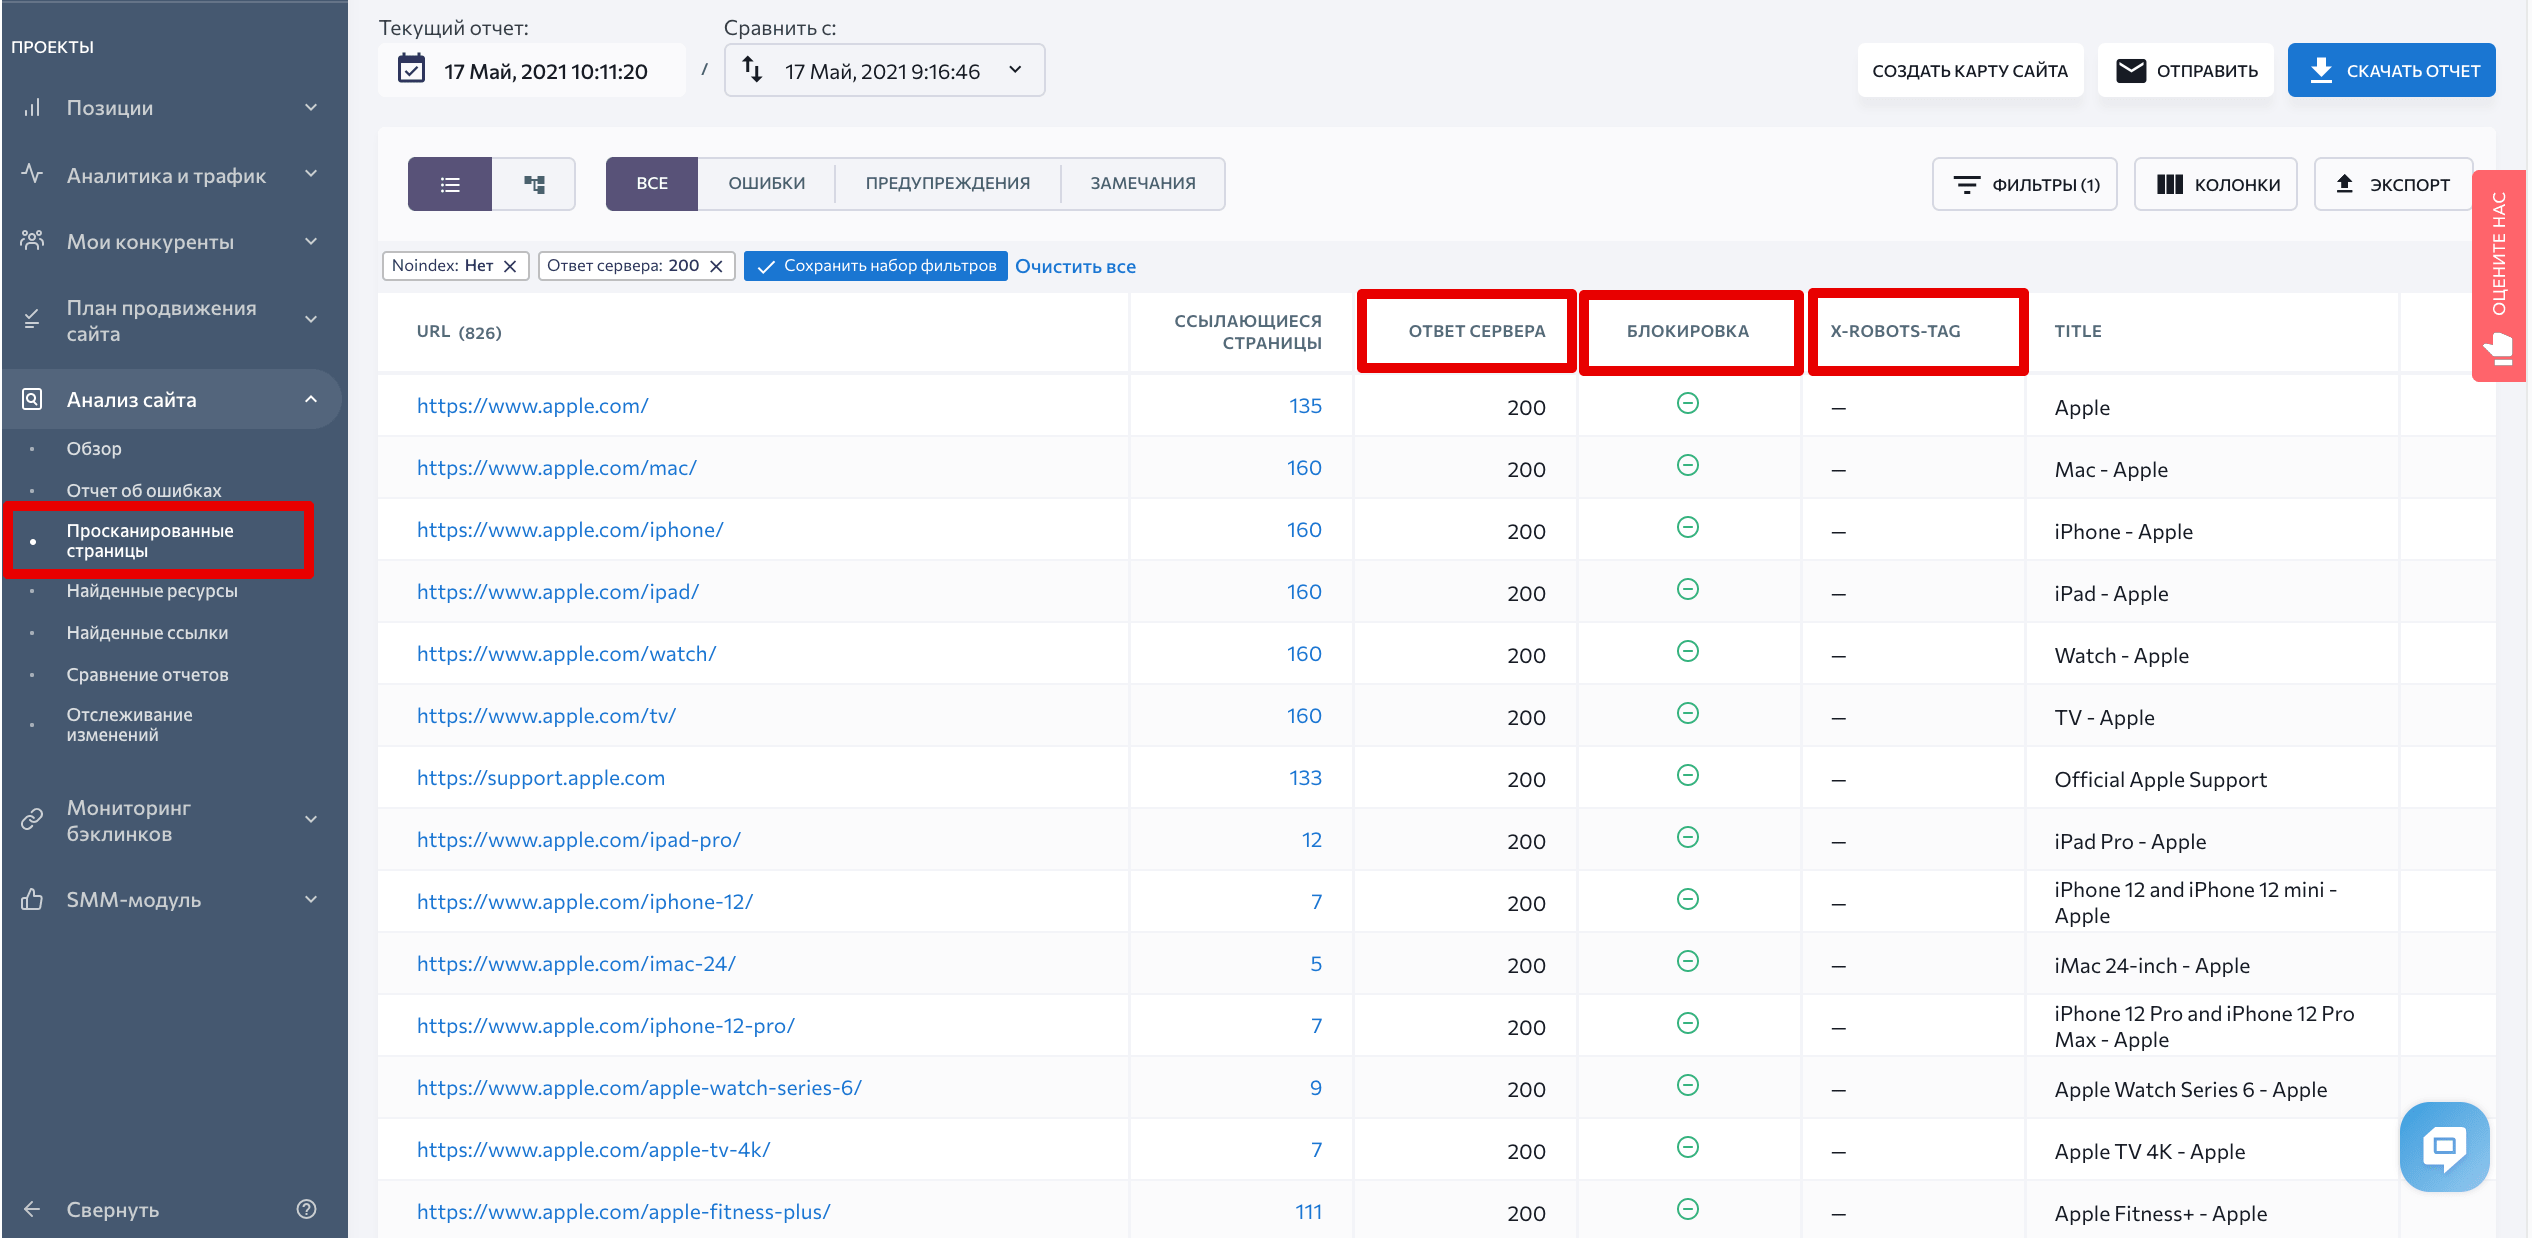Collapse sidebar via Свернуть
2532x1238 pixels.
click(112, 1209)
